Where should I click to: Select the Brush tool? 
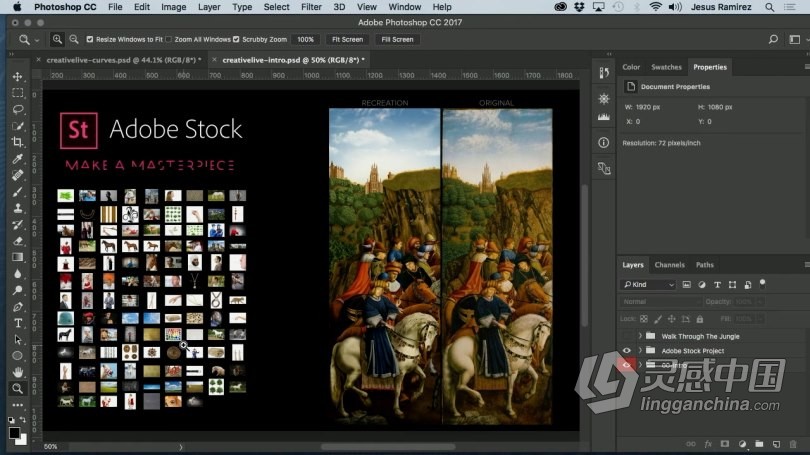pyautogui.click(x=18, y=192)
